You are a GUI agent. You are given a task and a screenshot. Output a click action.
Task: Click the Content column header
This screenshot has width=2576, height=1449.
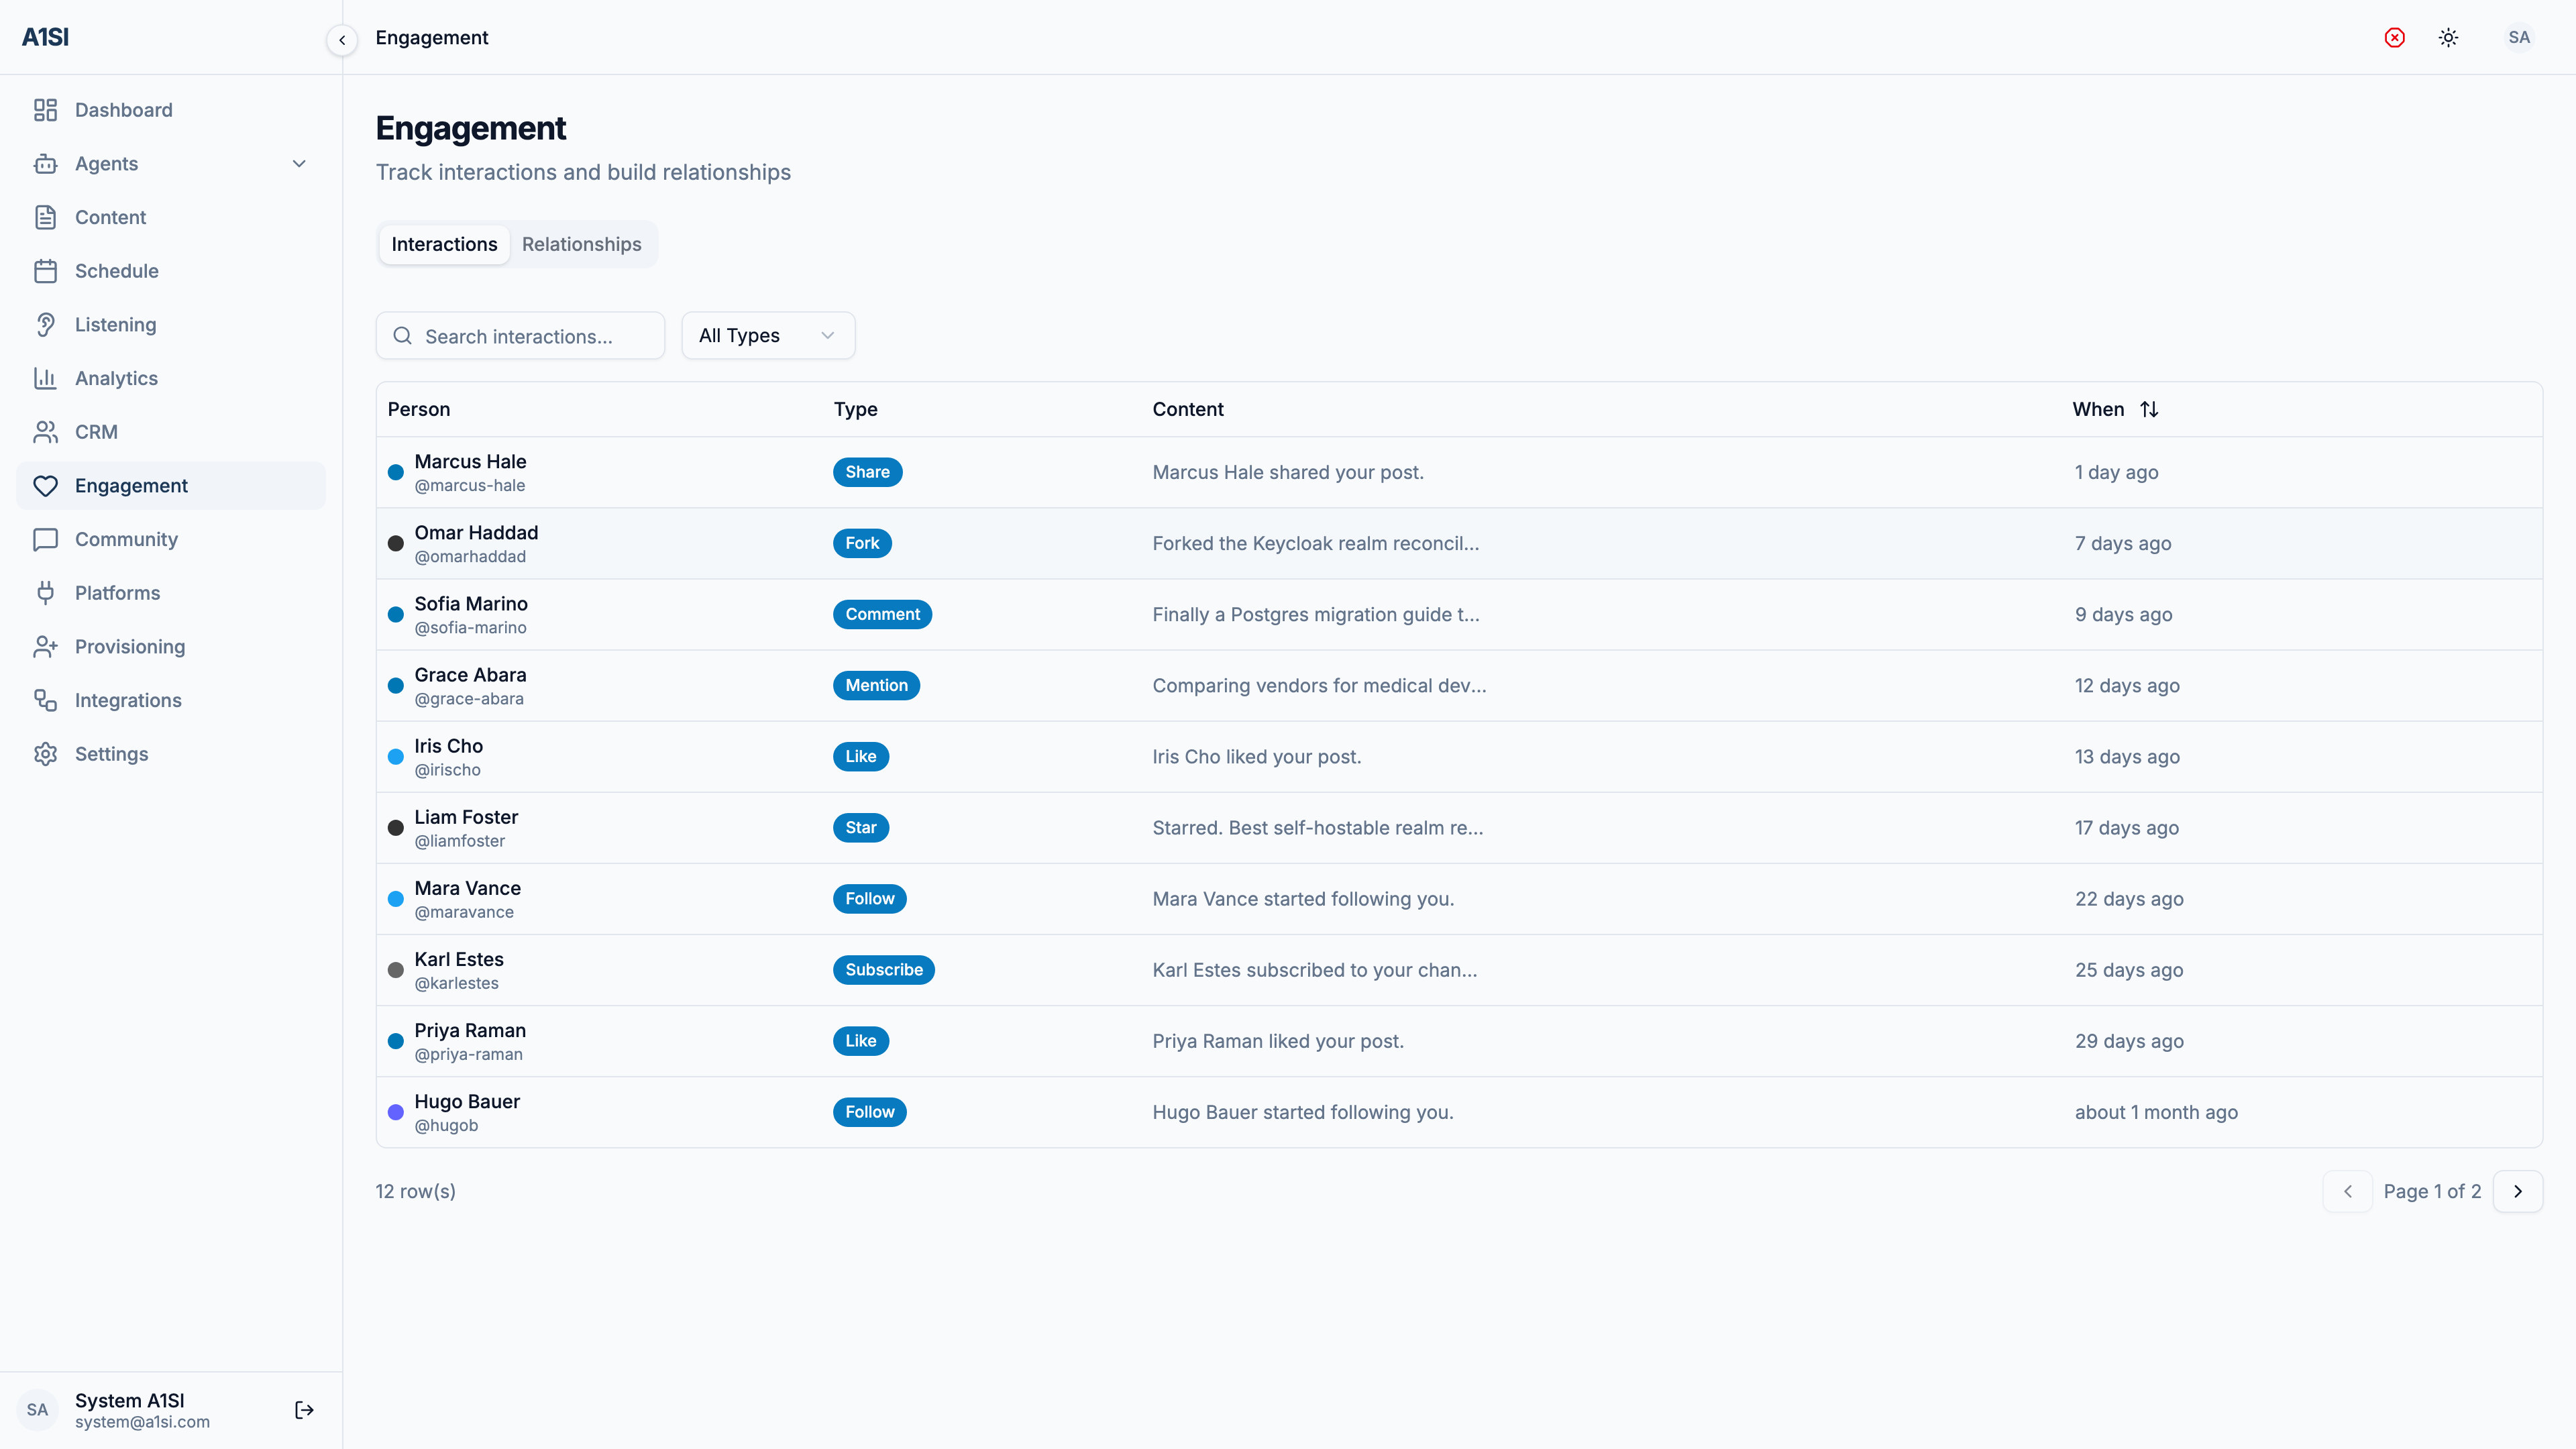1188,409
